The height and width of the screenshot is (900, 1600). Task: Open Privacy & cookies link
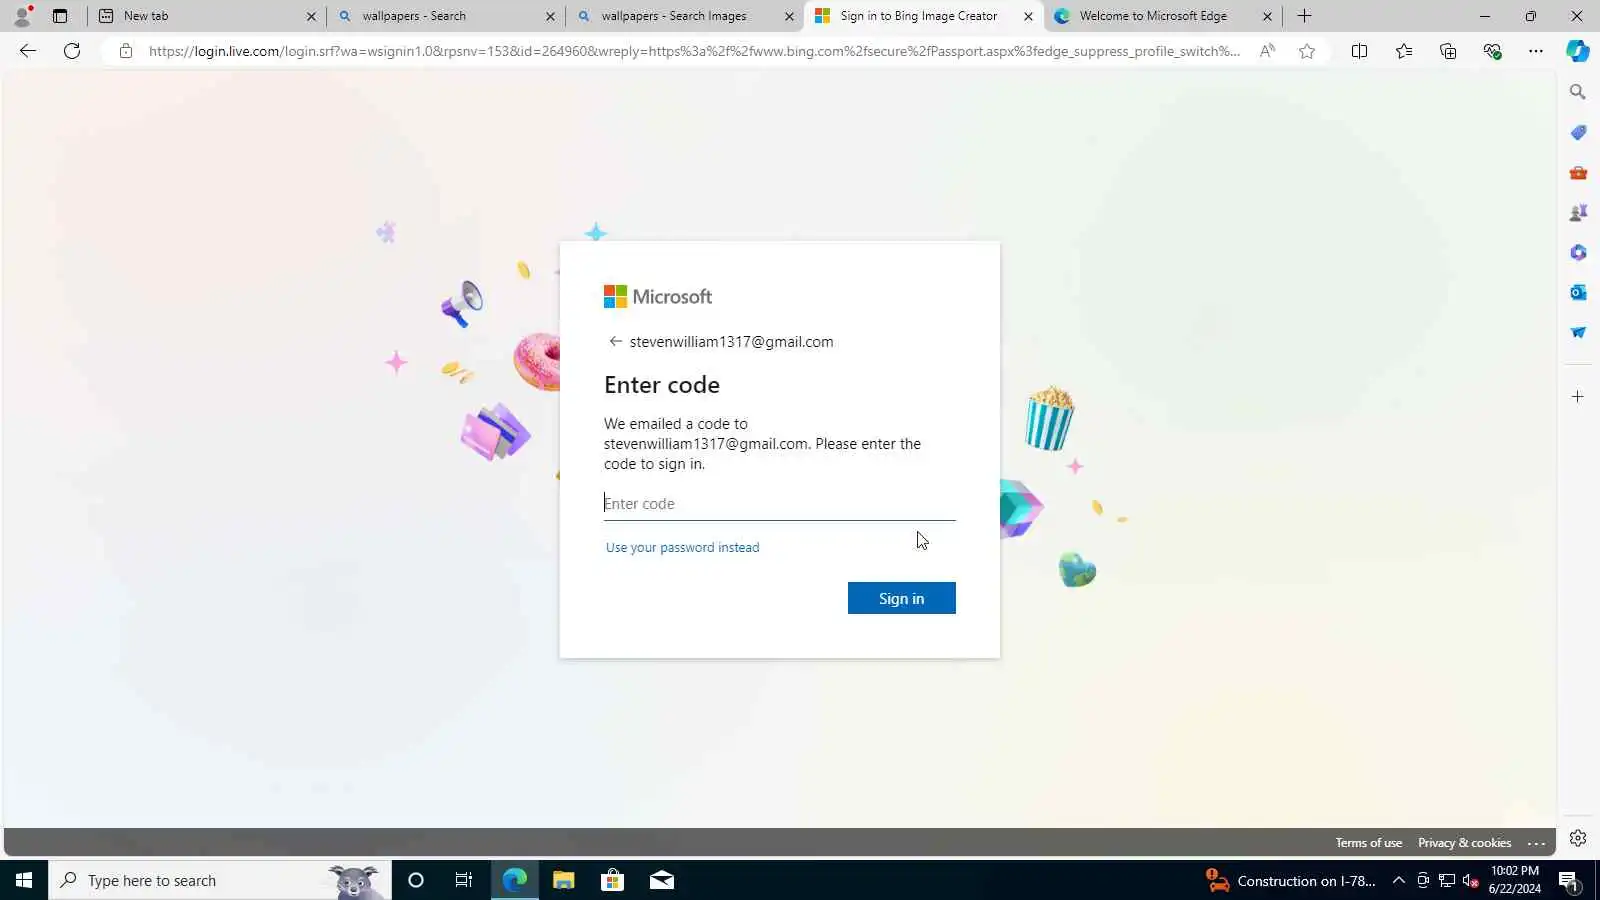tap(1464, 843)
